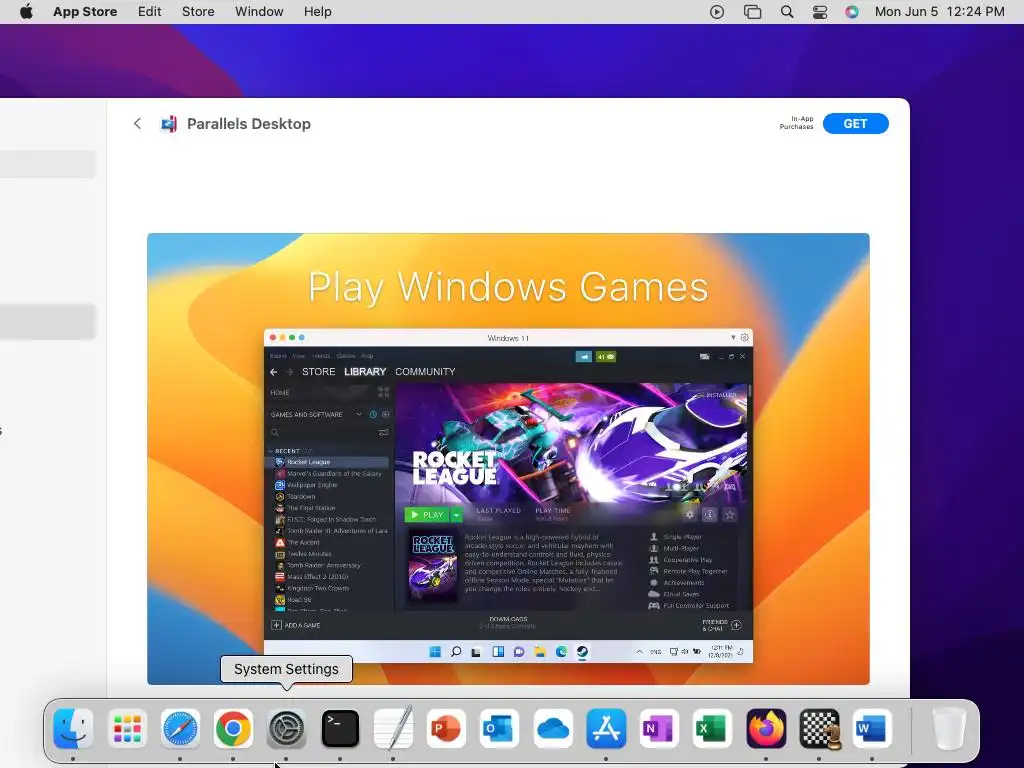This screenshot has height=768, width=1024.
Task: Open the Chess app from the dock
Action: pos(820,728)
